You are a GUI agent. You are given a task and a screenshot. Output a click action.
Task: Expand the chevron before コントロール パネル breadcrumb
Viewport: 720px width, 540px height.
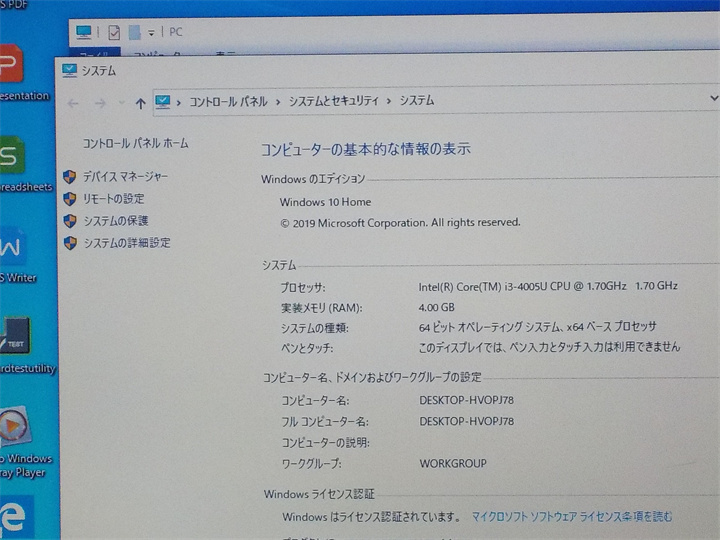(x=179, y=102)
